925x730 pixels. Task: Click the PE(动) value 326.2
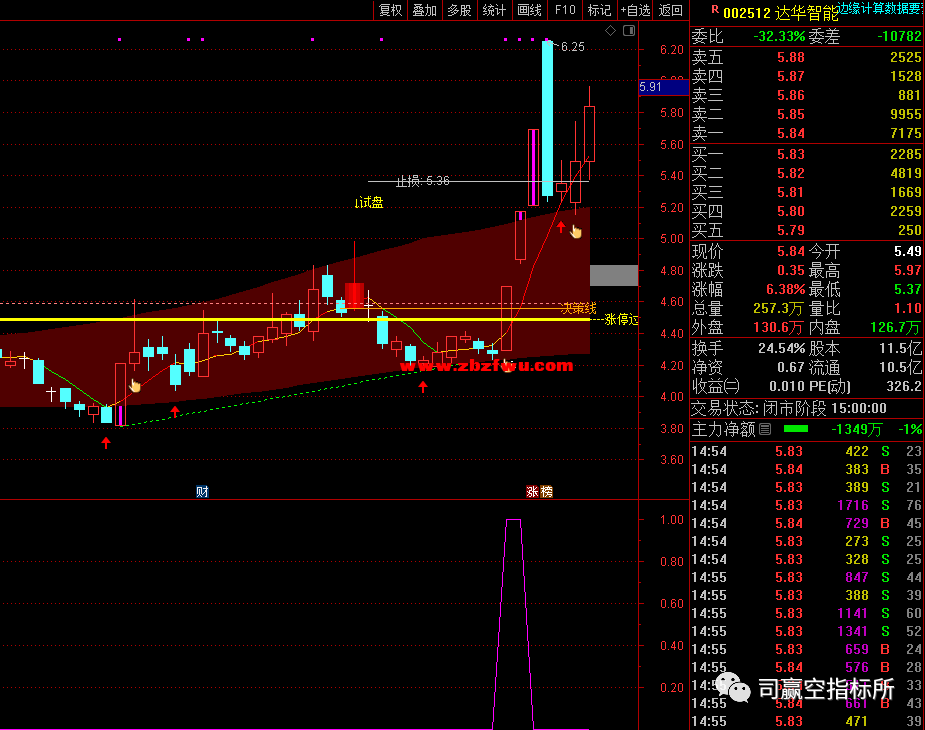pos(903,386)
